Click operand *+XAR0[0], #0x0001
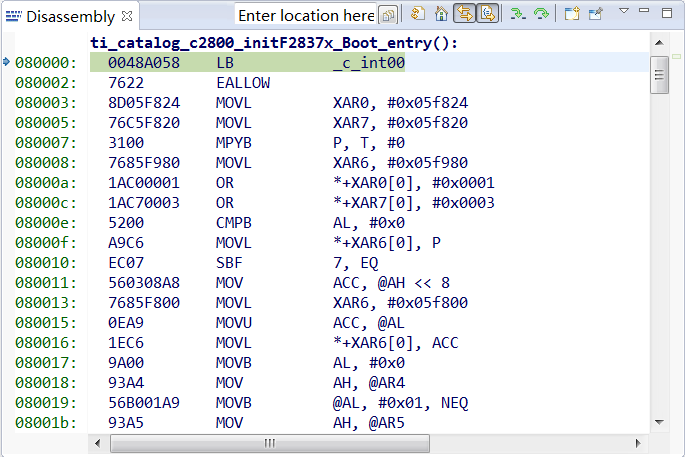The image size is (685, 457). click(x=414, y=183)
